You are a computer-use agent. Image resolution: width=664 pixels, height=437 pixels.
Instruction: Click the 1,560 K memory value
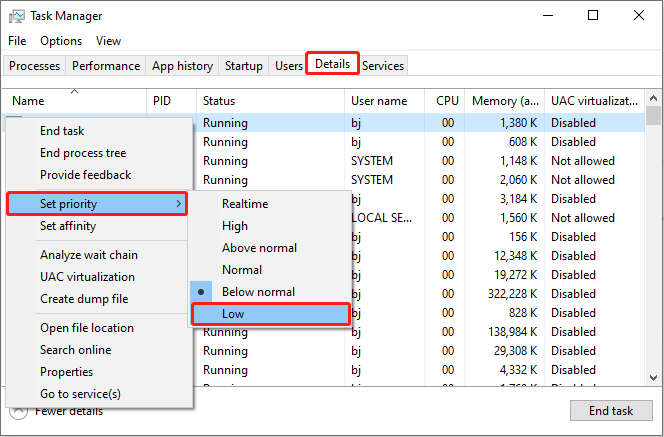pyautogui.click(x=518, y=218)
